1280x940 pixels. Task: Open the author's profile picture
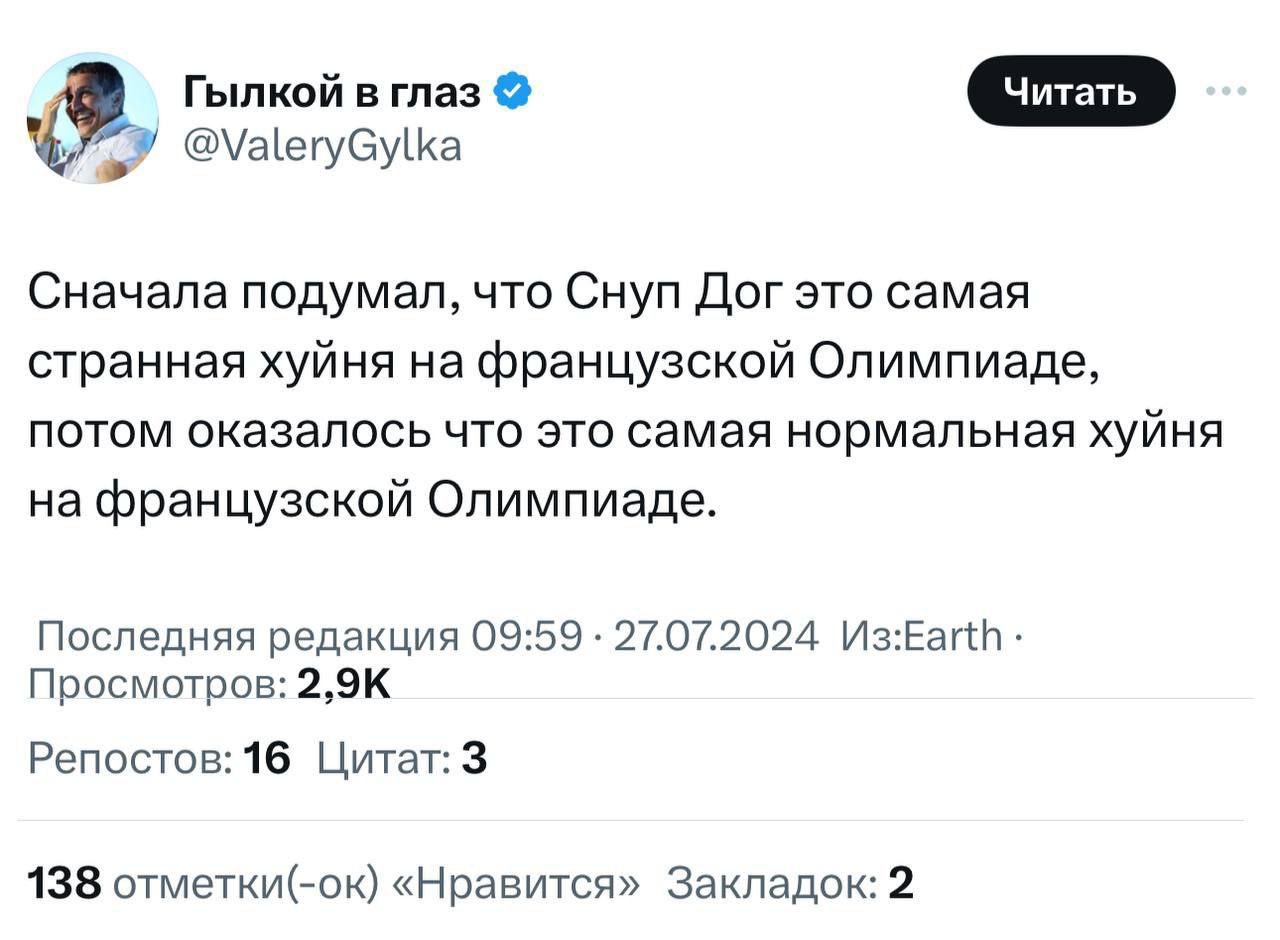pos(92,117)
